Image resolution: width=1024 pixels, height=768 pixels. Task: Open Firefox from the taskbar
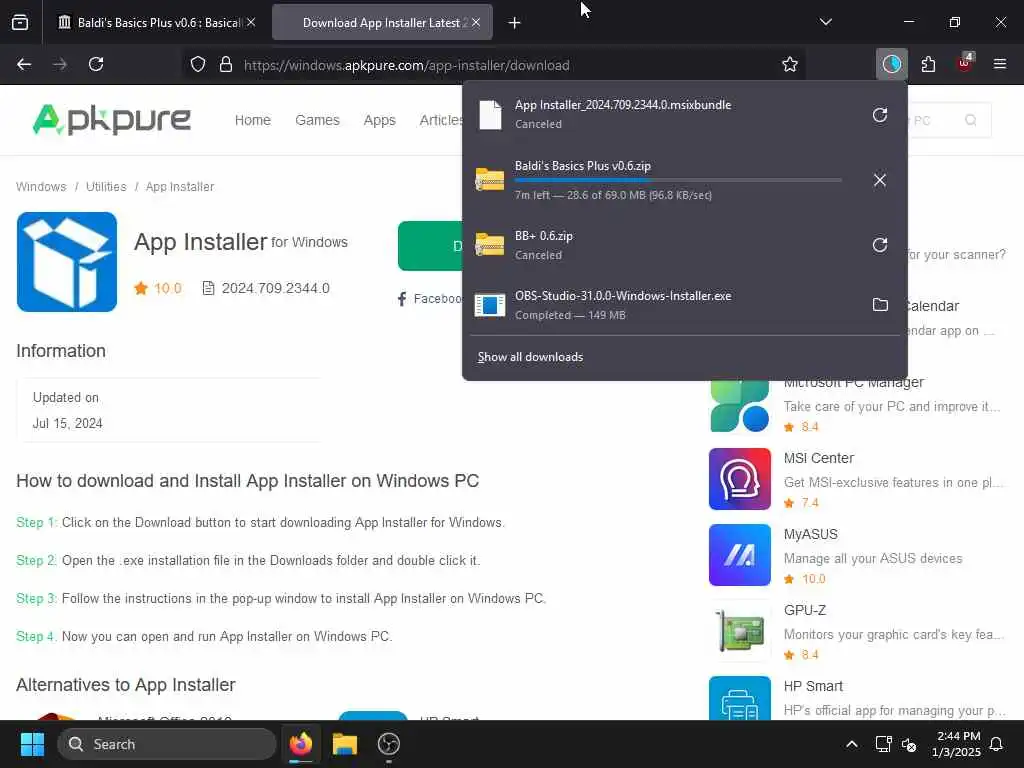(301, 744)
